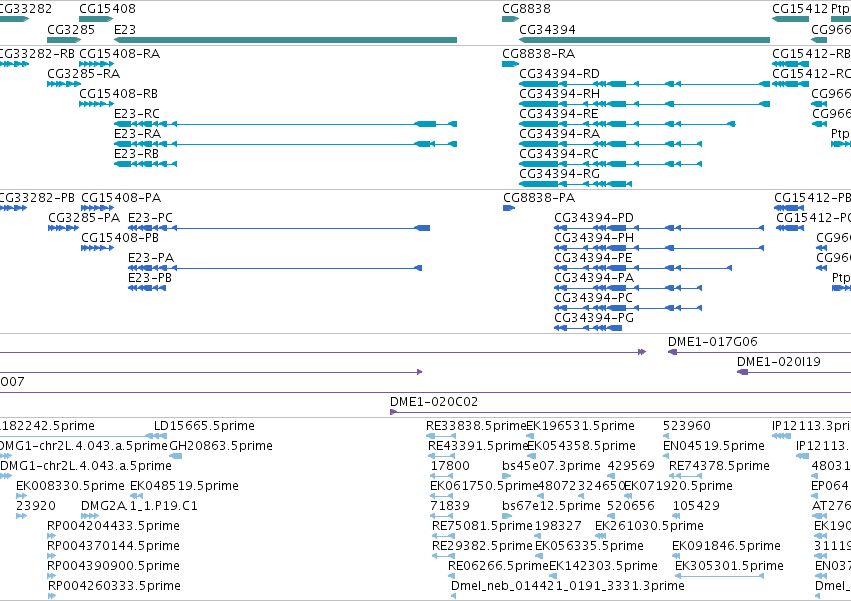Open the RE75081.5prime EST
This screenshot has width=851, height=601.
pos(442,536)
